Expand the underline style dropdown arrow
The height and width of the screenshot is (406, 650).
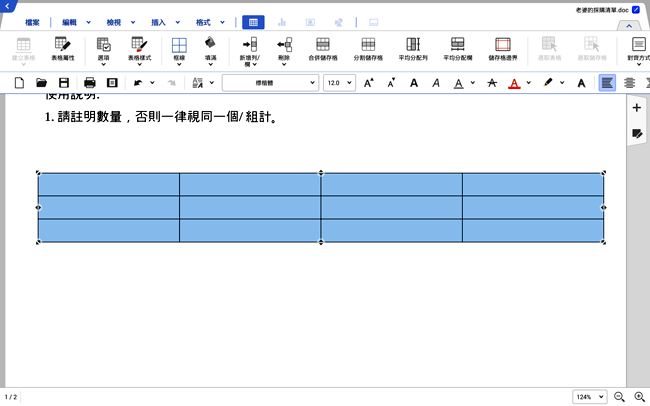[x=473, y=83]
